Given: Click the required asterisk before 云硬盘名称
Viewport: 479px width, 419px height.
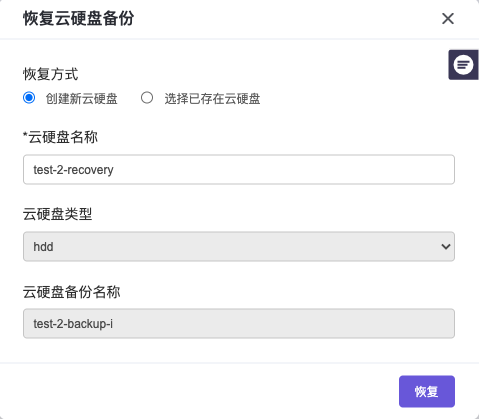Looking at the screenshot, I should (x=25, y=135).
